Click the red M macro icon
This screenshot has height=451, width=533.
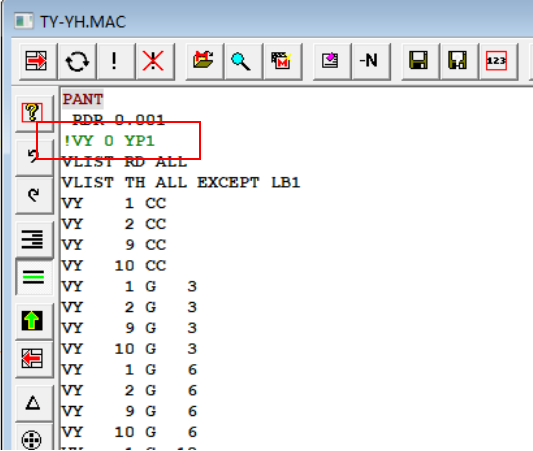coord(281,61)
